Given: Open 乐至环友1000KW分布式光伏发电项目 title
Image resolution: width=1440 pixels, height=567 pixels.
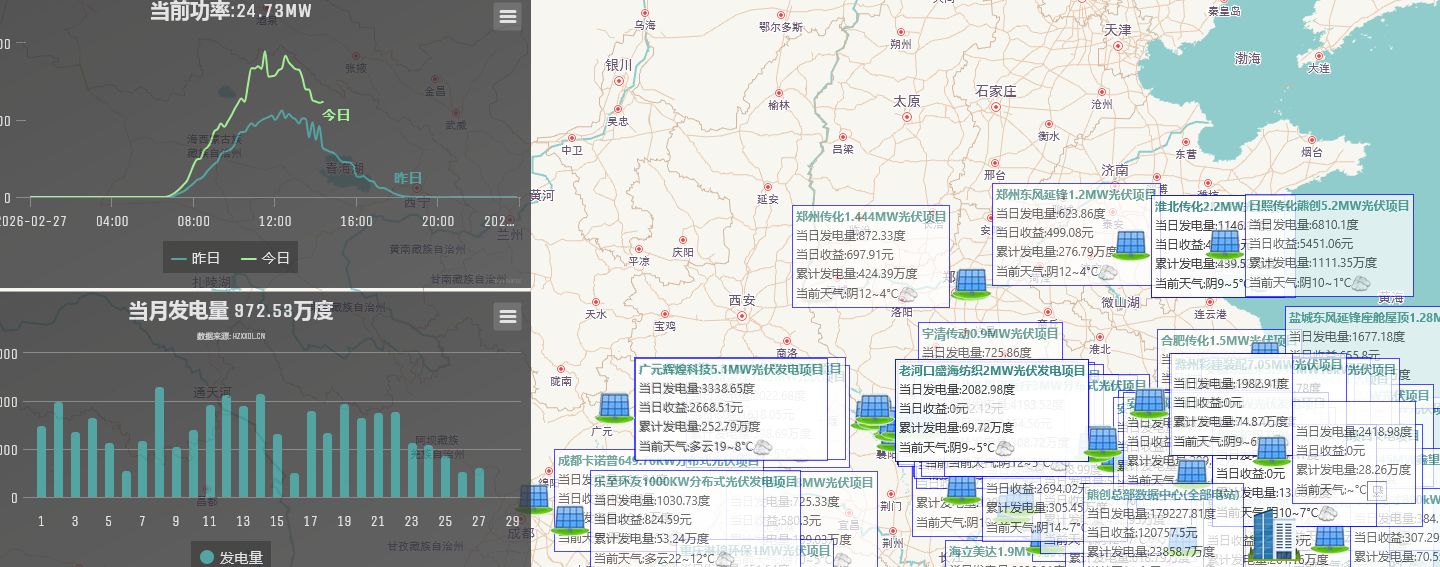Looking at the screenshot, I should click(695, 481).
